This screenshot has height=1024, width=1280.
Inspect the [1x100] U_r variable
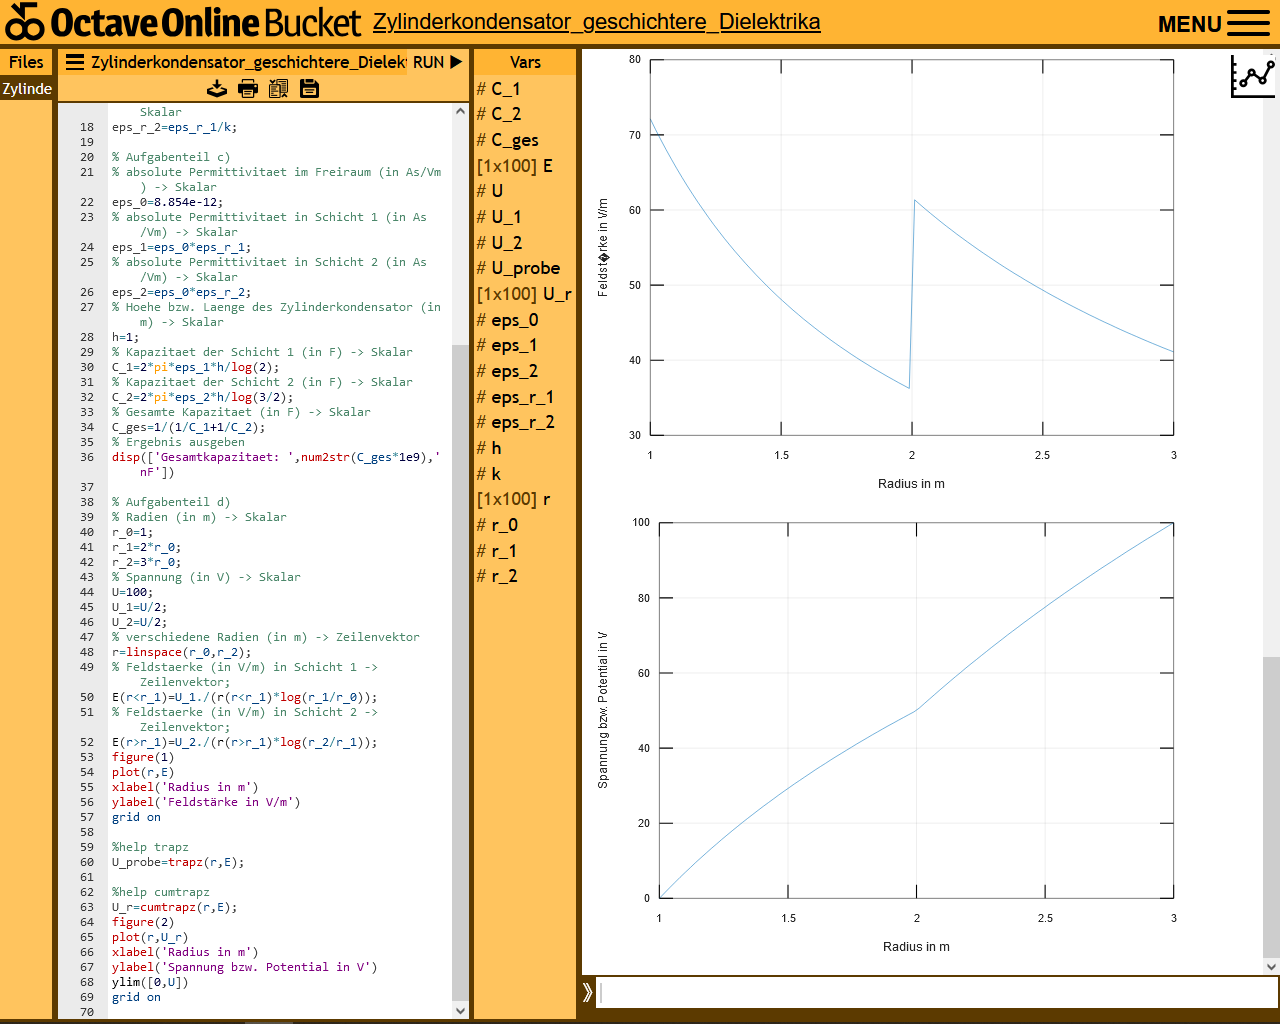click(524, 294)
